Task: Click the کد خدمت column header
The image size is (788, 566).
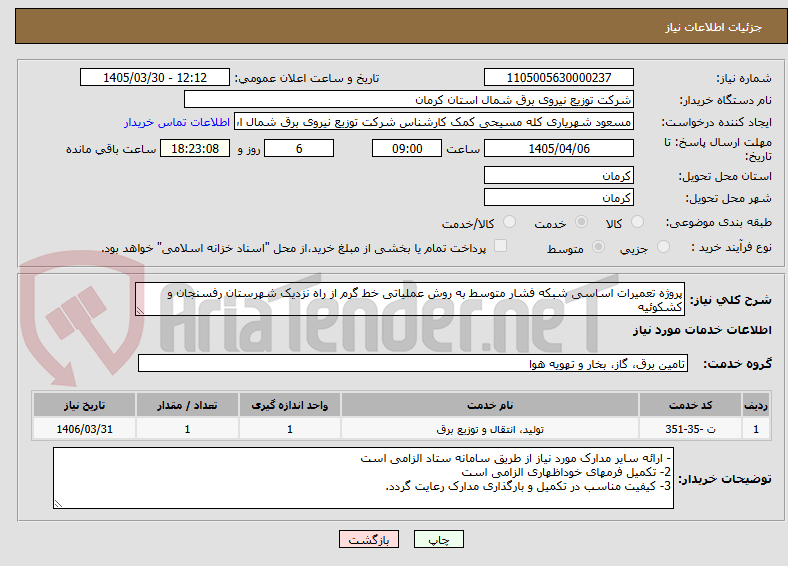Action: (691, 405)
